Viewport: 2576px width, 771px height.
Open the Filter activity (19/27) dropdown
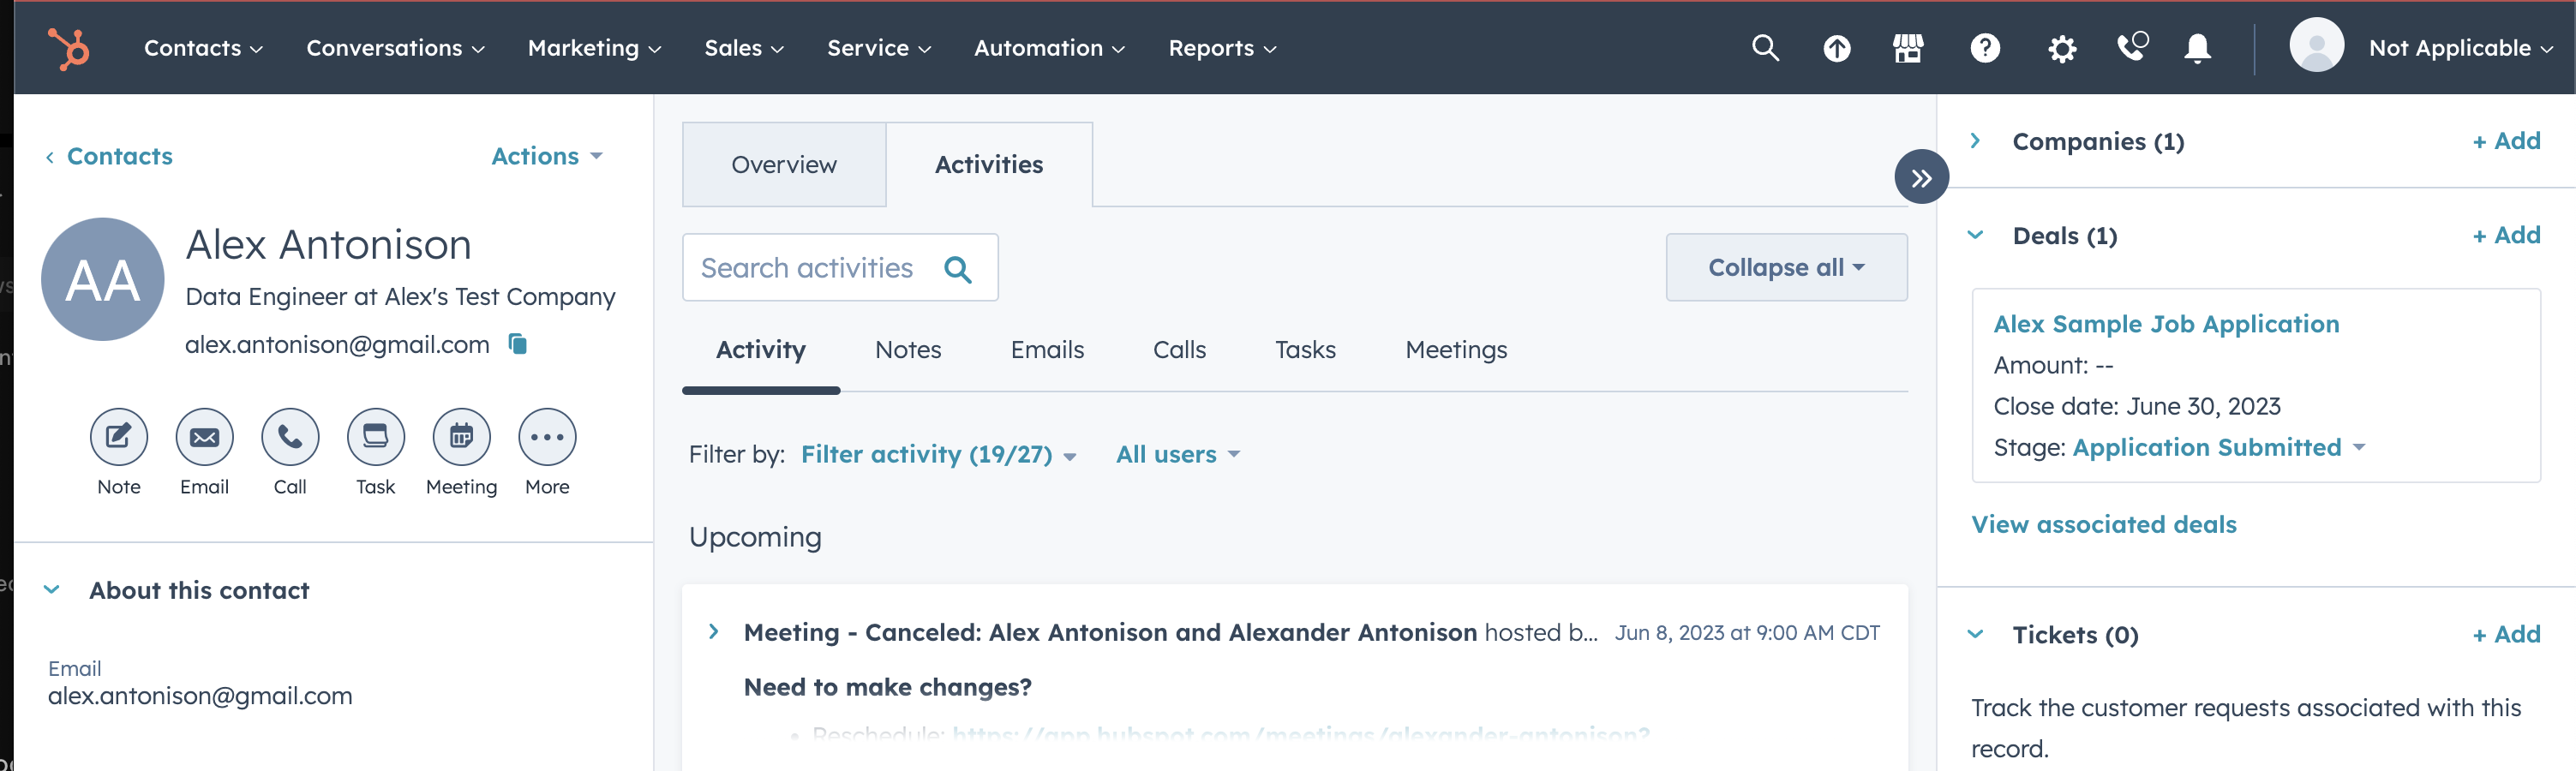(938, 454)
